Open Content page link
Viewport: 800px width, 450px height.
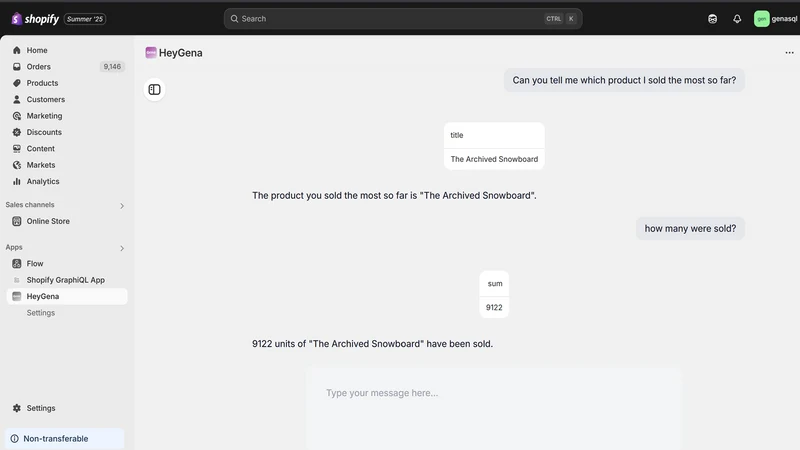click(40, 148)
